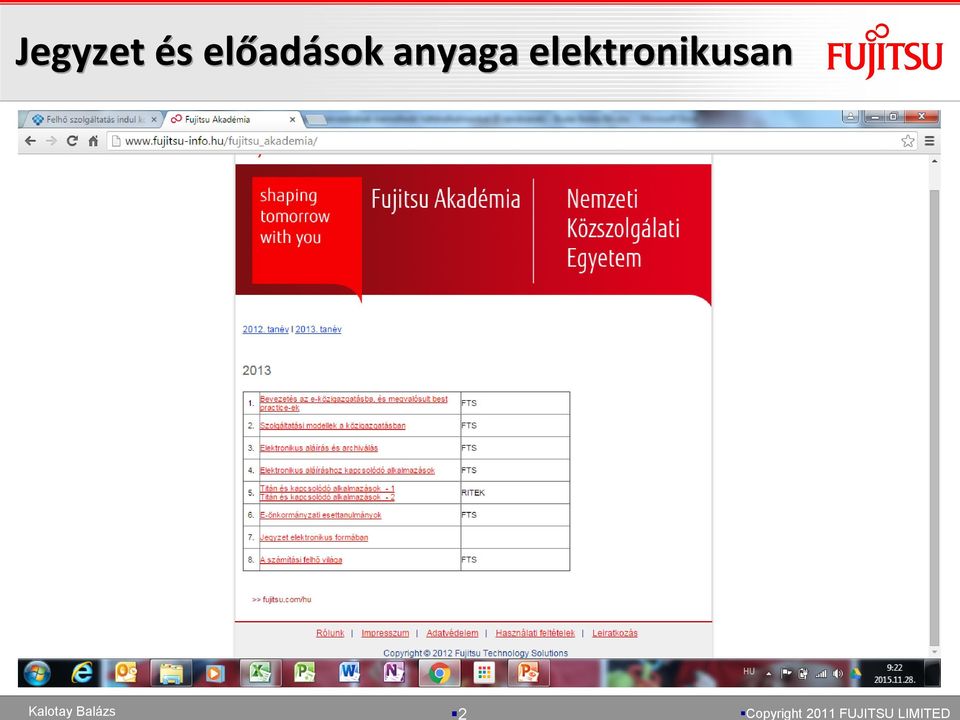
Task: Open Titán és kapcsolódó alkalmazások - 1 link
Action: (327, 489)
